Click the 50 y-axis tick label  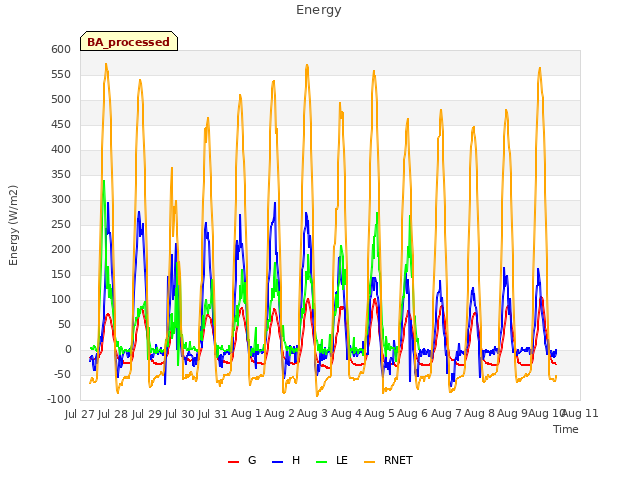pyautogui.click(x=64, y=324)
